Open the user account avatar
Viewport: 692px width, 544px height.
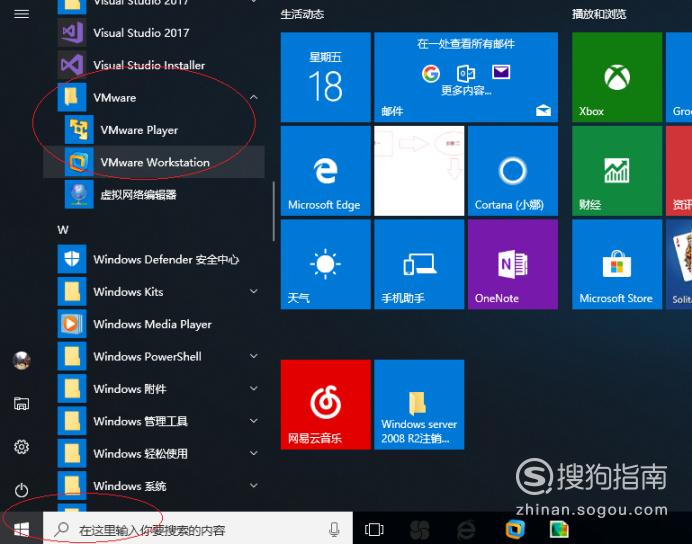pos(22,360)
